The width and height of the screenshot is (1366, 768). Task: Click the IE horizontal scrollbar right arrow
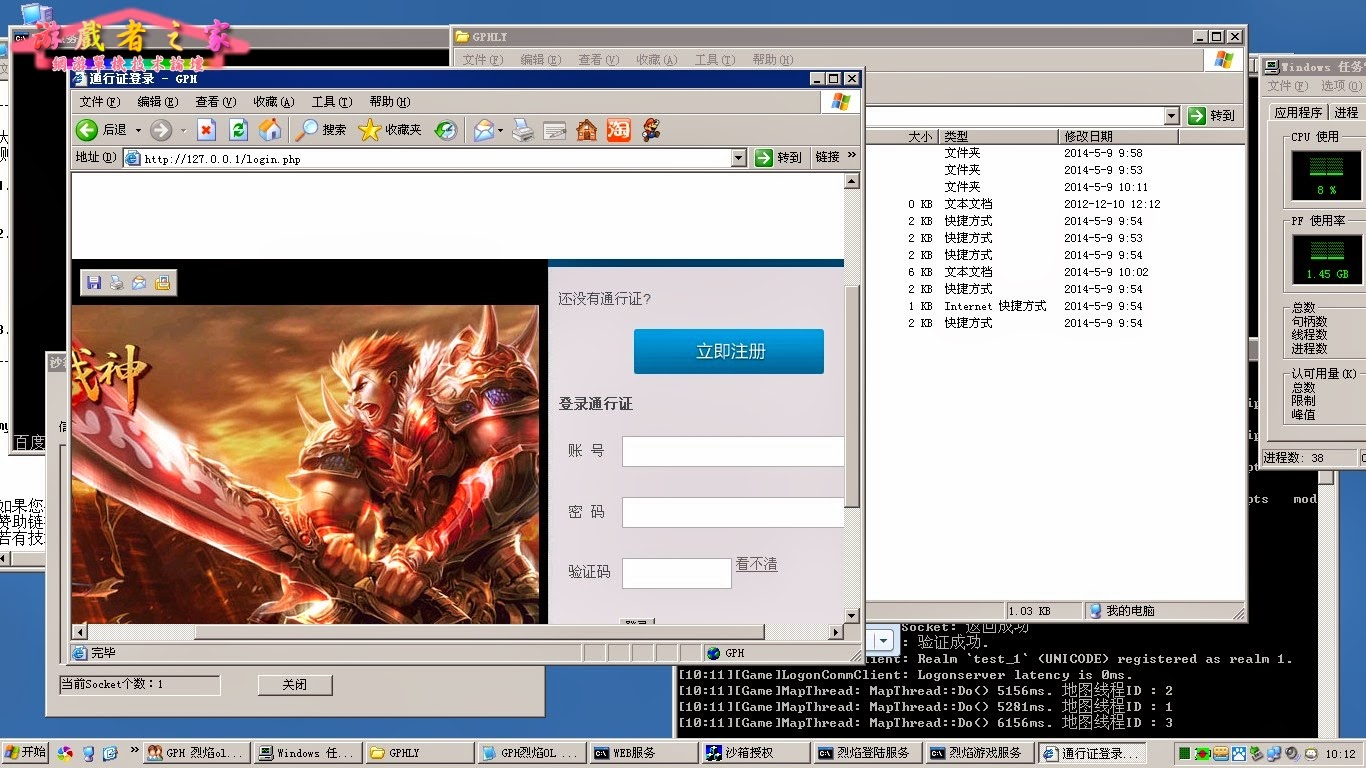click(x=836, y=632)
